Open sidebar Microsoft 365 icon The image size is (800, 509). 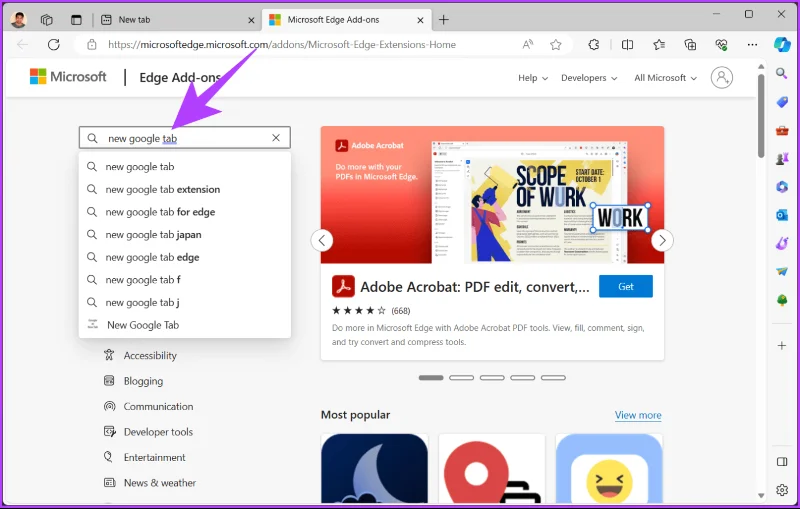pyautogui.click(x=782, y=187)
